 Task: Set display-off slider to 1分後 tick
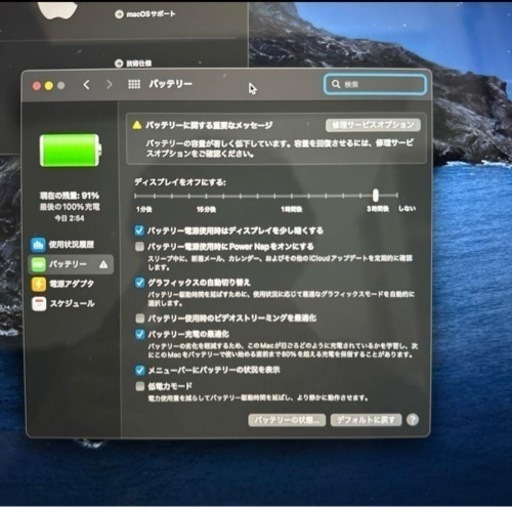(135, 196)
